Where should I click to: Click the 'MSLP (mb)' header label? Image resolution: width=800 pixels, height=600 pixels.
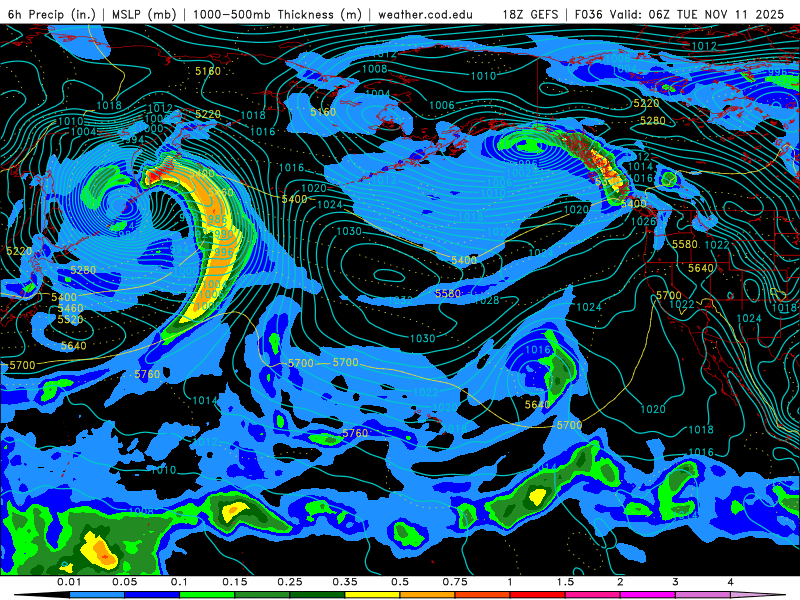click(x=144, y=14)
